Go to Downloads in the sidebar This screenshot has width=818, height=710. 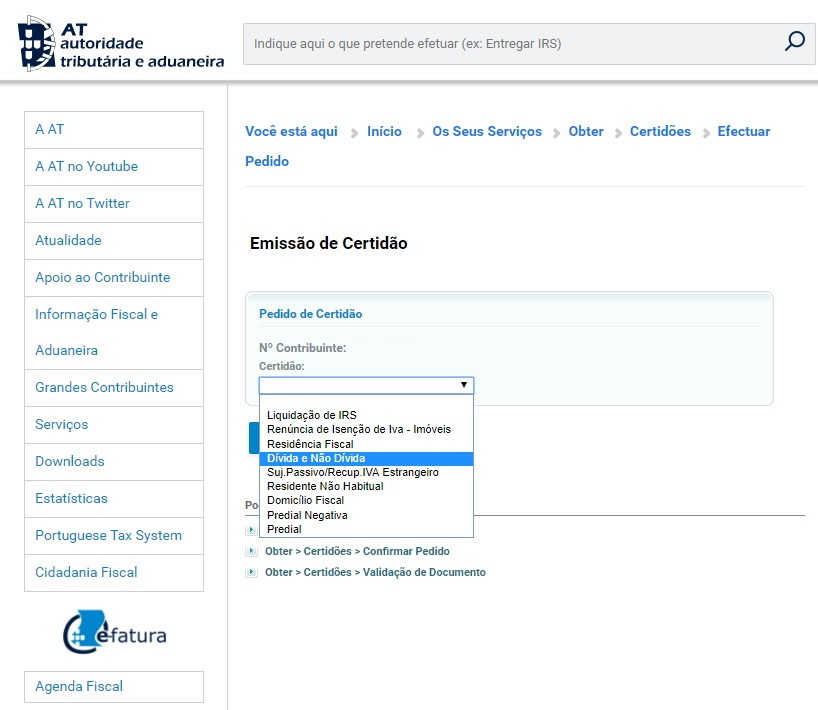(70, 461)
